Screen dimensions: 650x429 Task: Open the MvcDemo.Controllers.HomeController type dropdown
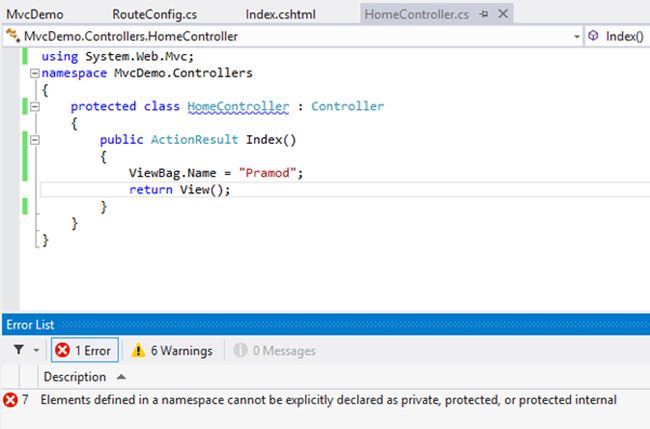pyautogui.click(x=576, y=37)
